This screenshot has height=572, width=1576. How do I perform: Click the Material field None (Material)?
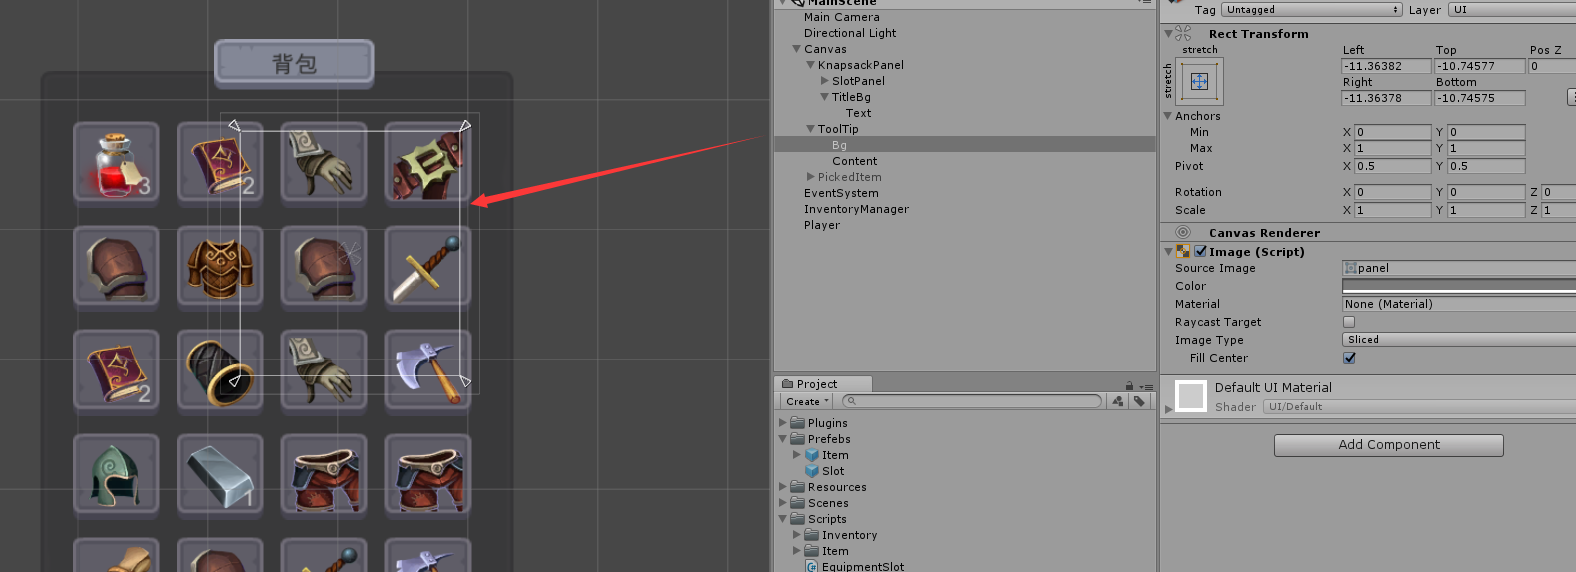tap(1459, 304)
